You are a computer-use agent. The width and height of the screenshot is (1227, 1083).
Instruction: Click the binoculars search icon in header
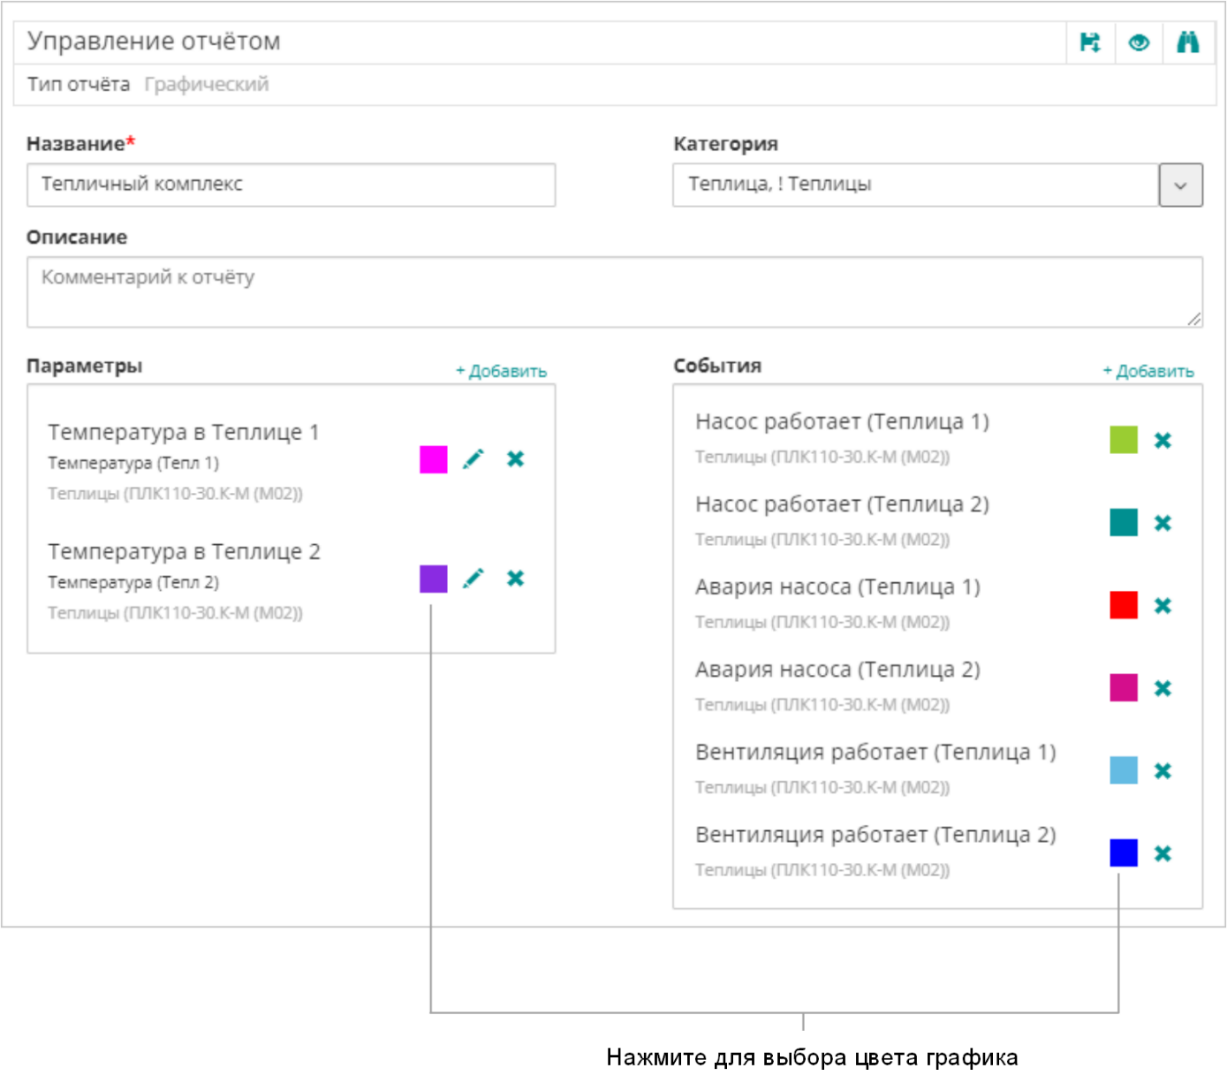[1188, 43]
